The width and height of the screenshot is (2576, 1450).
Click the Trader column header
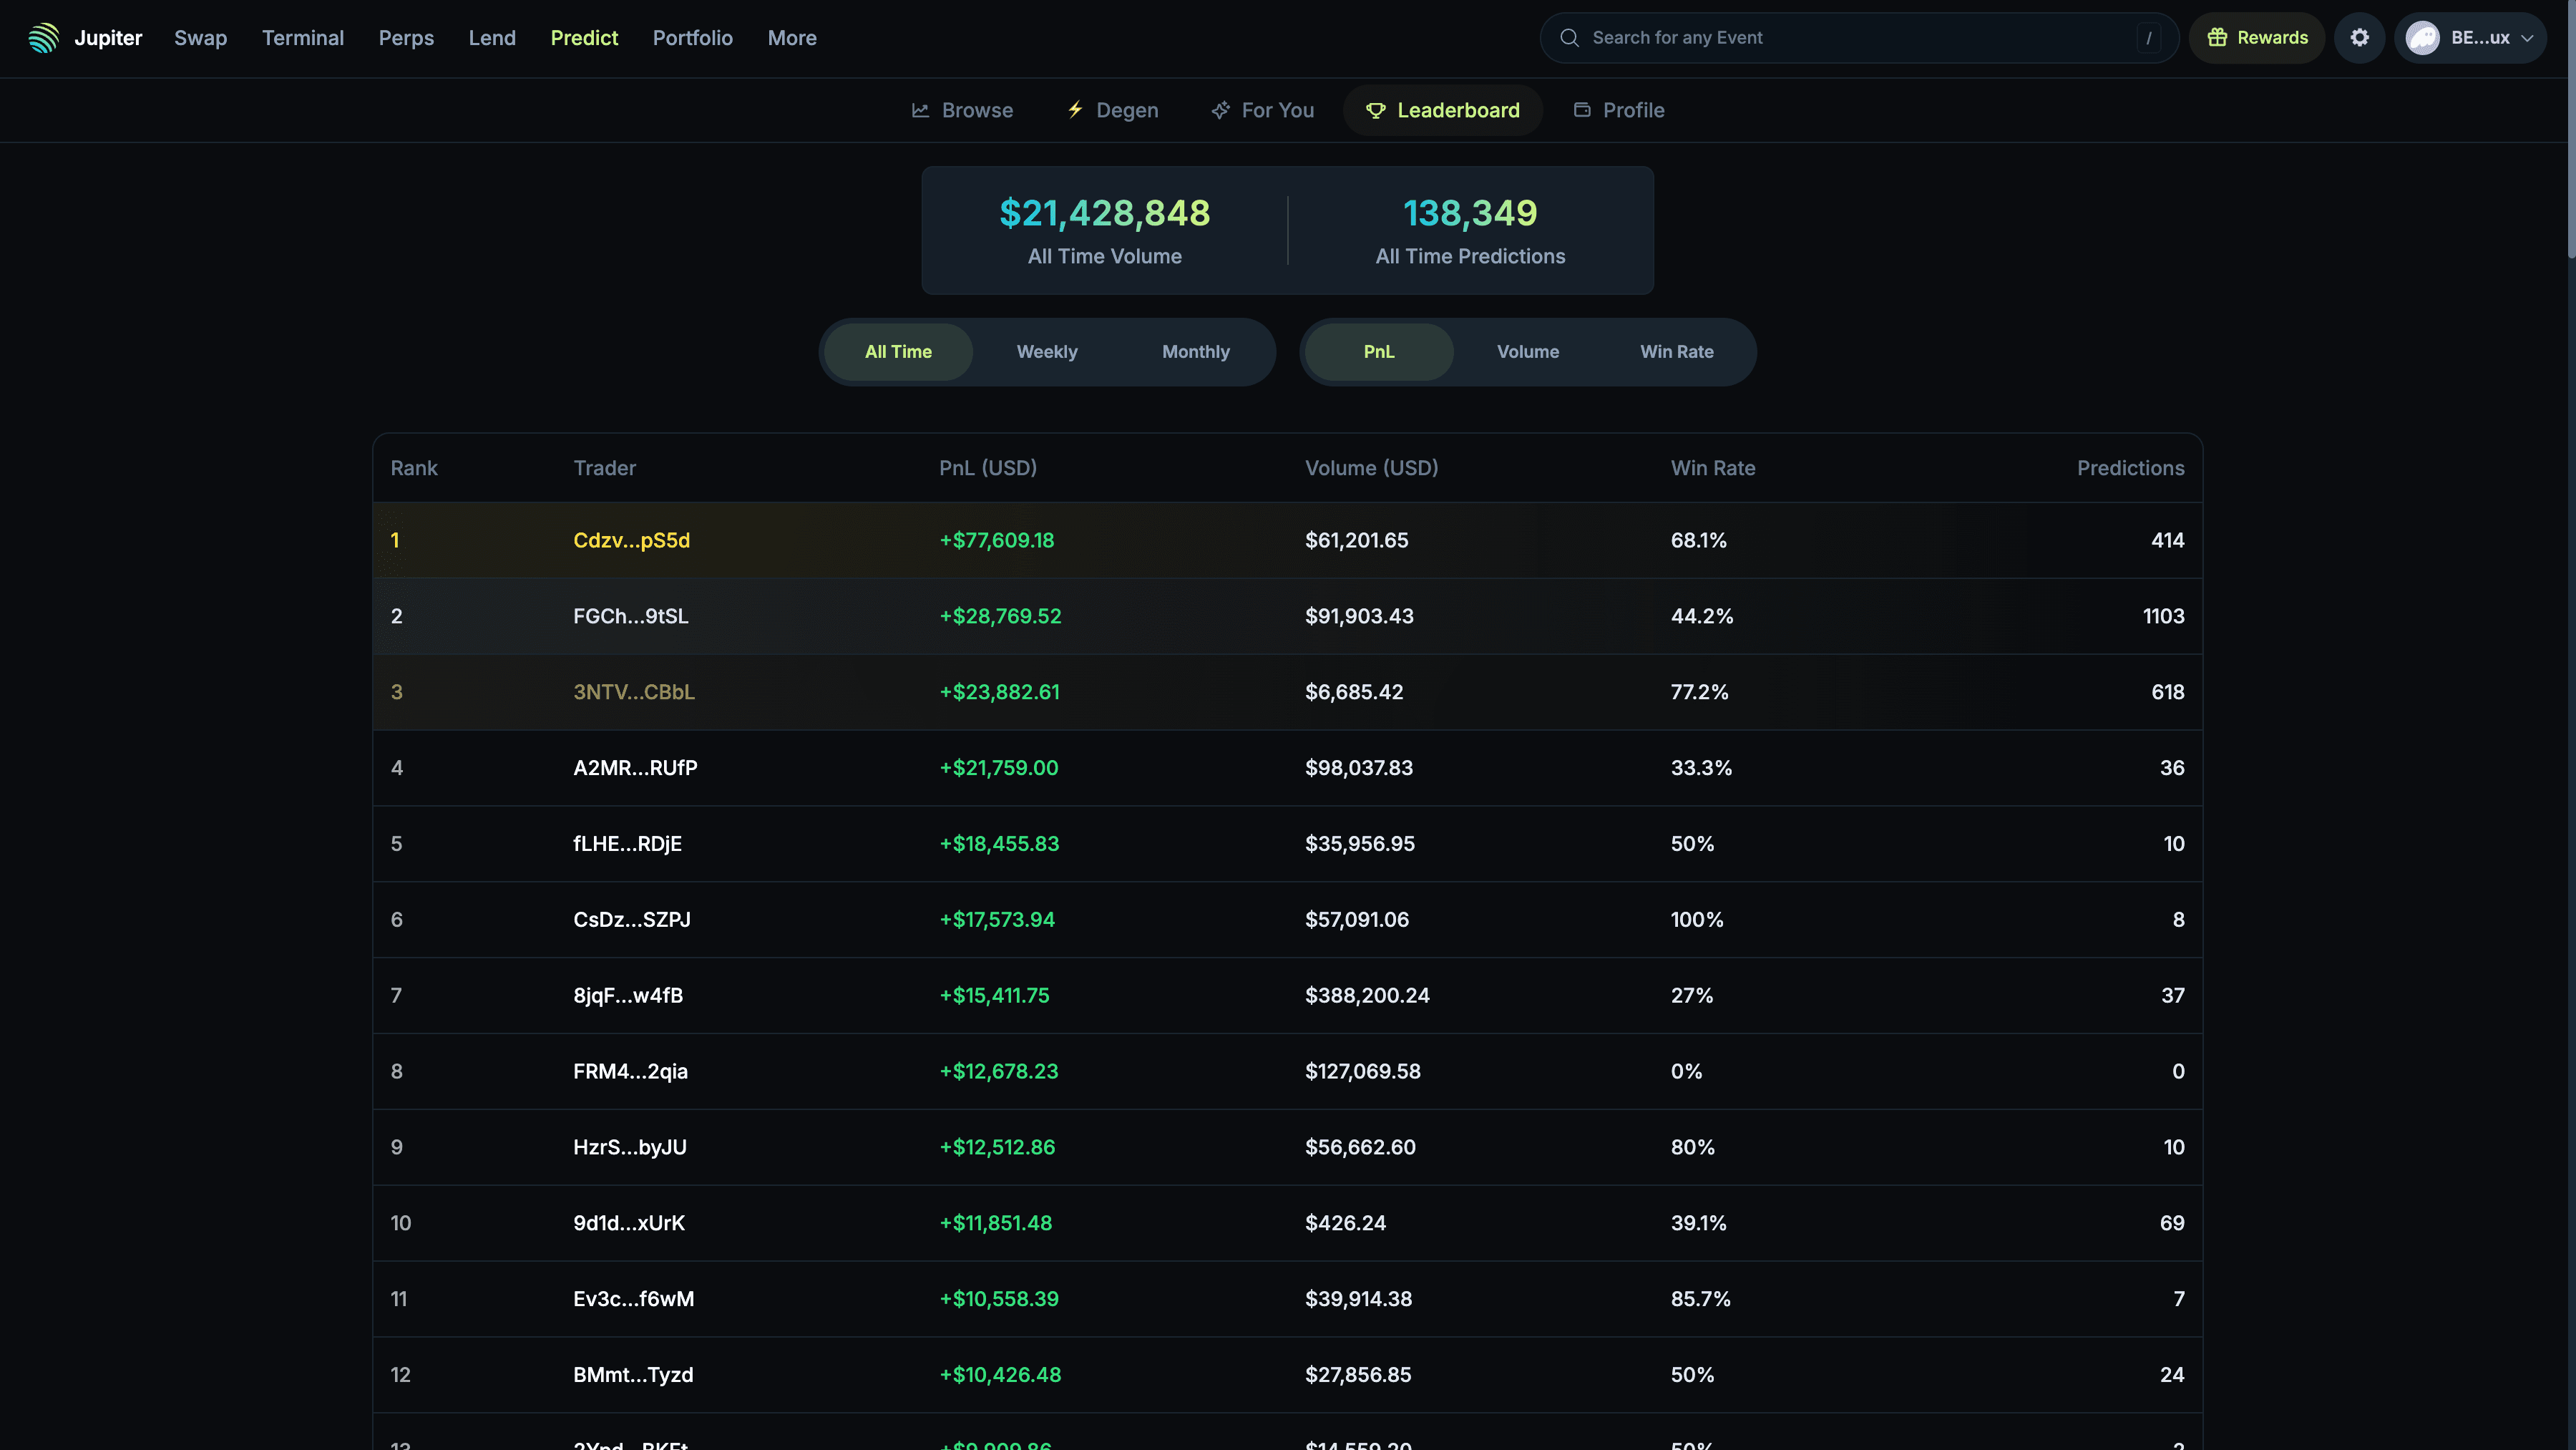604,468
